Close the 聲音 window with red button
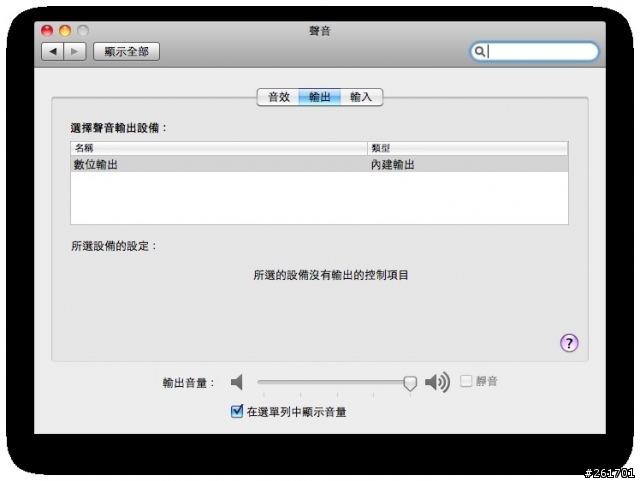 pyautogui.click(x=47, y=31)
